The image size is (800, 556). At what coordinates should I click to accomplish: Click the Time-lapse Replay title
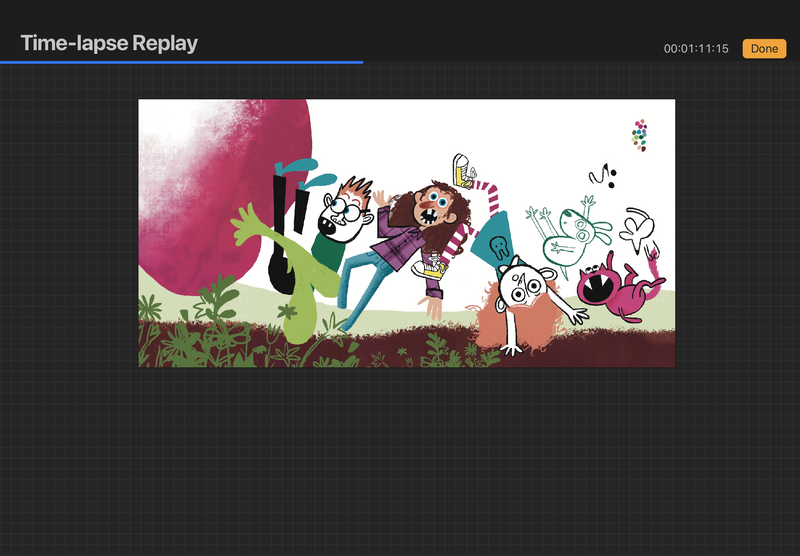click(x=109, y=43)
